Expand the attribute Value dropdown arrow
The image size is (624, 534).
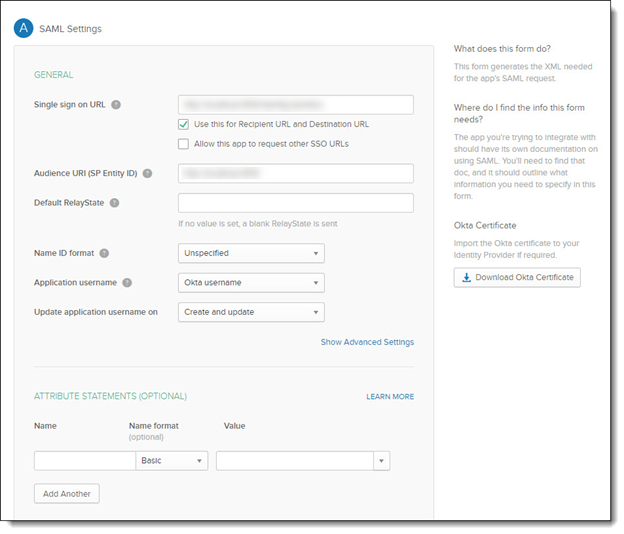[x=382, y=461]
